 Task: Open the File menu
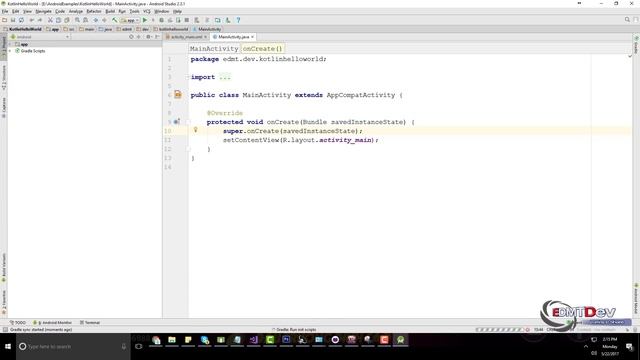click(5, 11)
